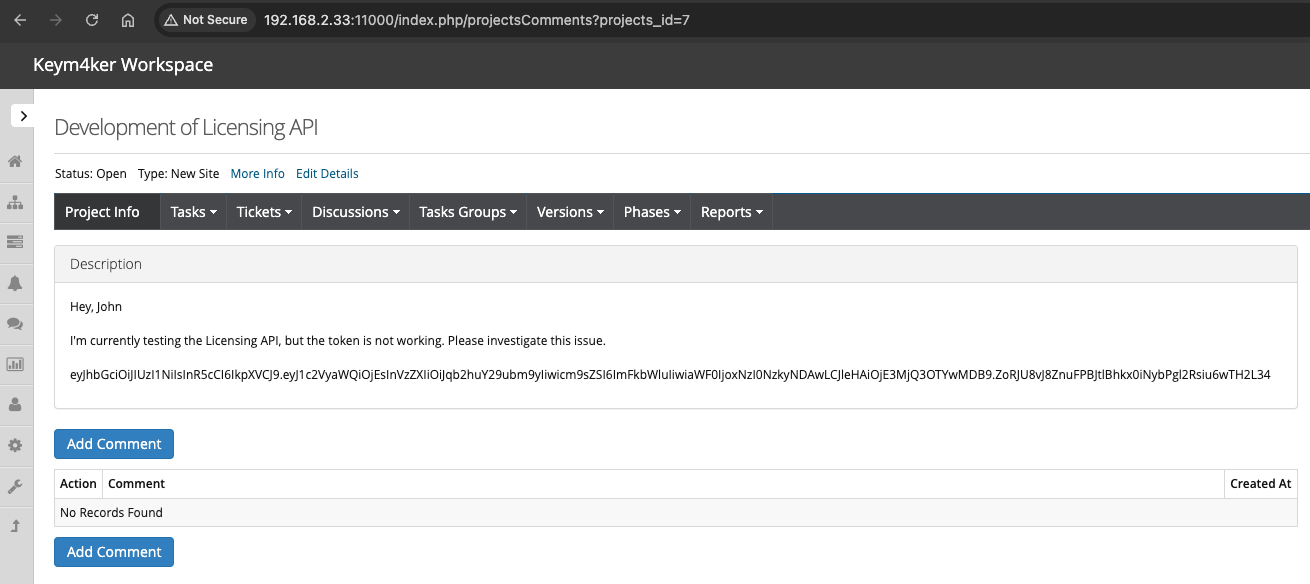1310x584 pixels.
Task: Open the Tasks dropdown menu
Action: pyautogui.click(x=192, y=211)
